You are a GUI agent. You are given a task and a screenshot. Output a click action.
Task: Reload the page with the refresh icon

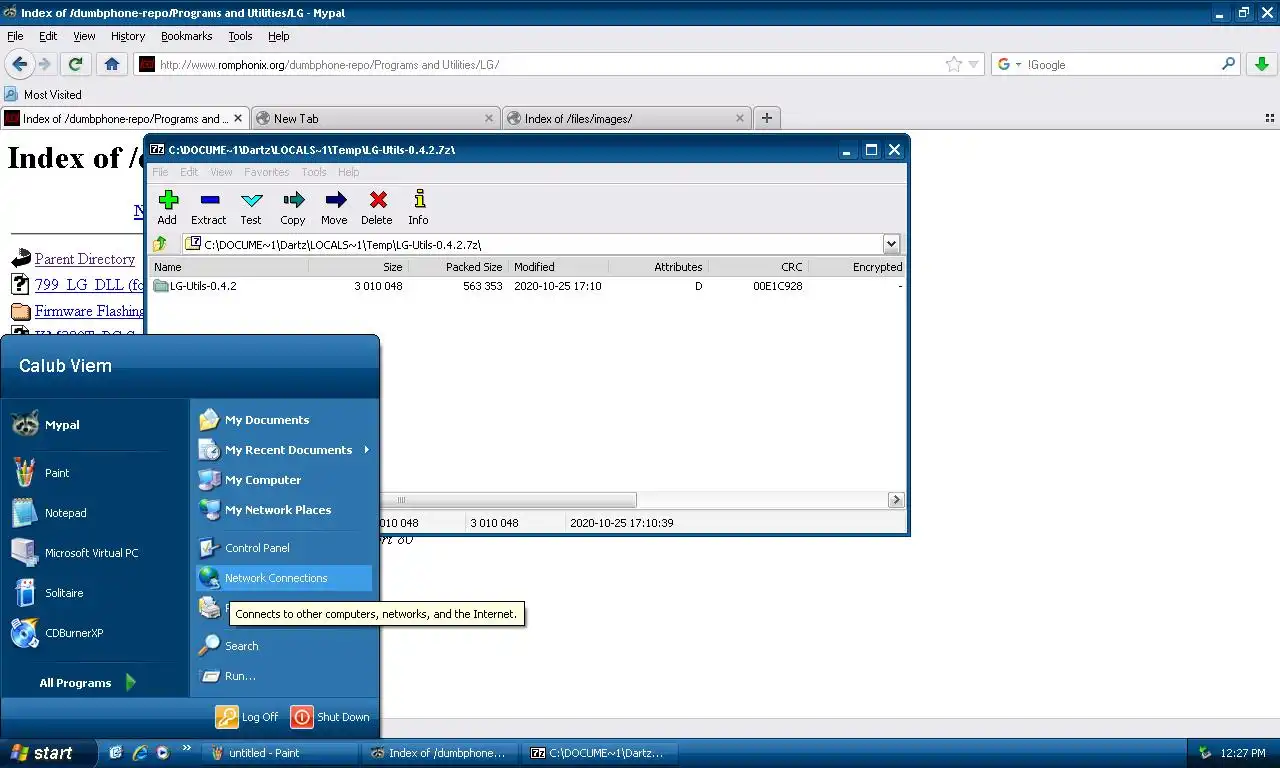click(75, 64)
